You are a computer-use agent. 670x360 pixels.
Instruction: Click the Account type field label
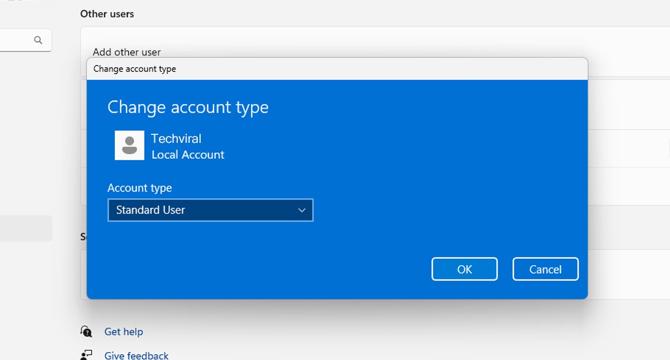point(139,188)
